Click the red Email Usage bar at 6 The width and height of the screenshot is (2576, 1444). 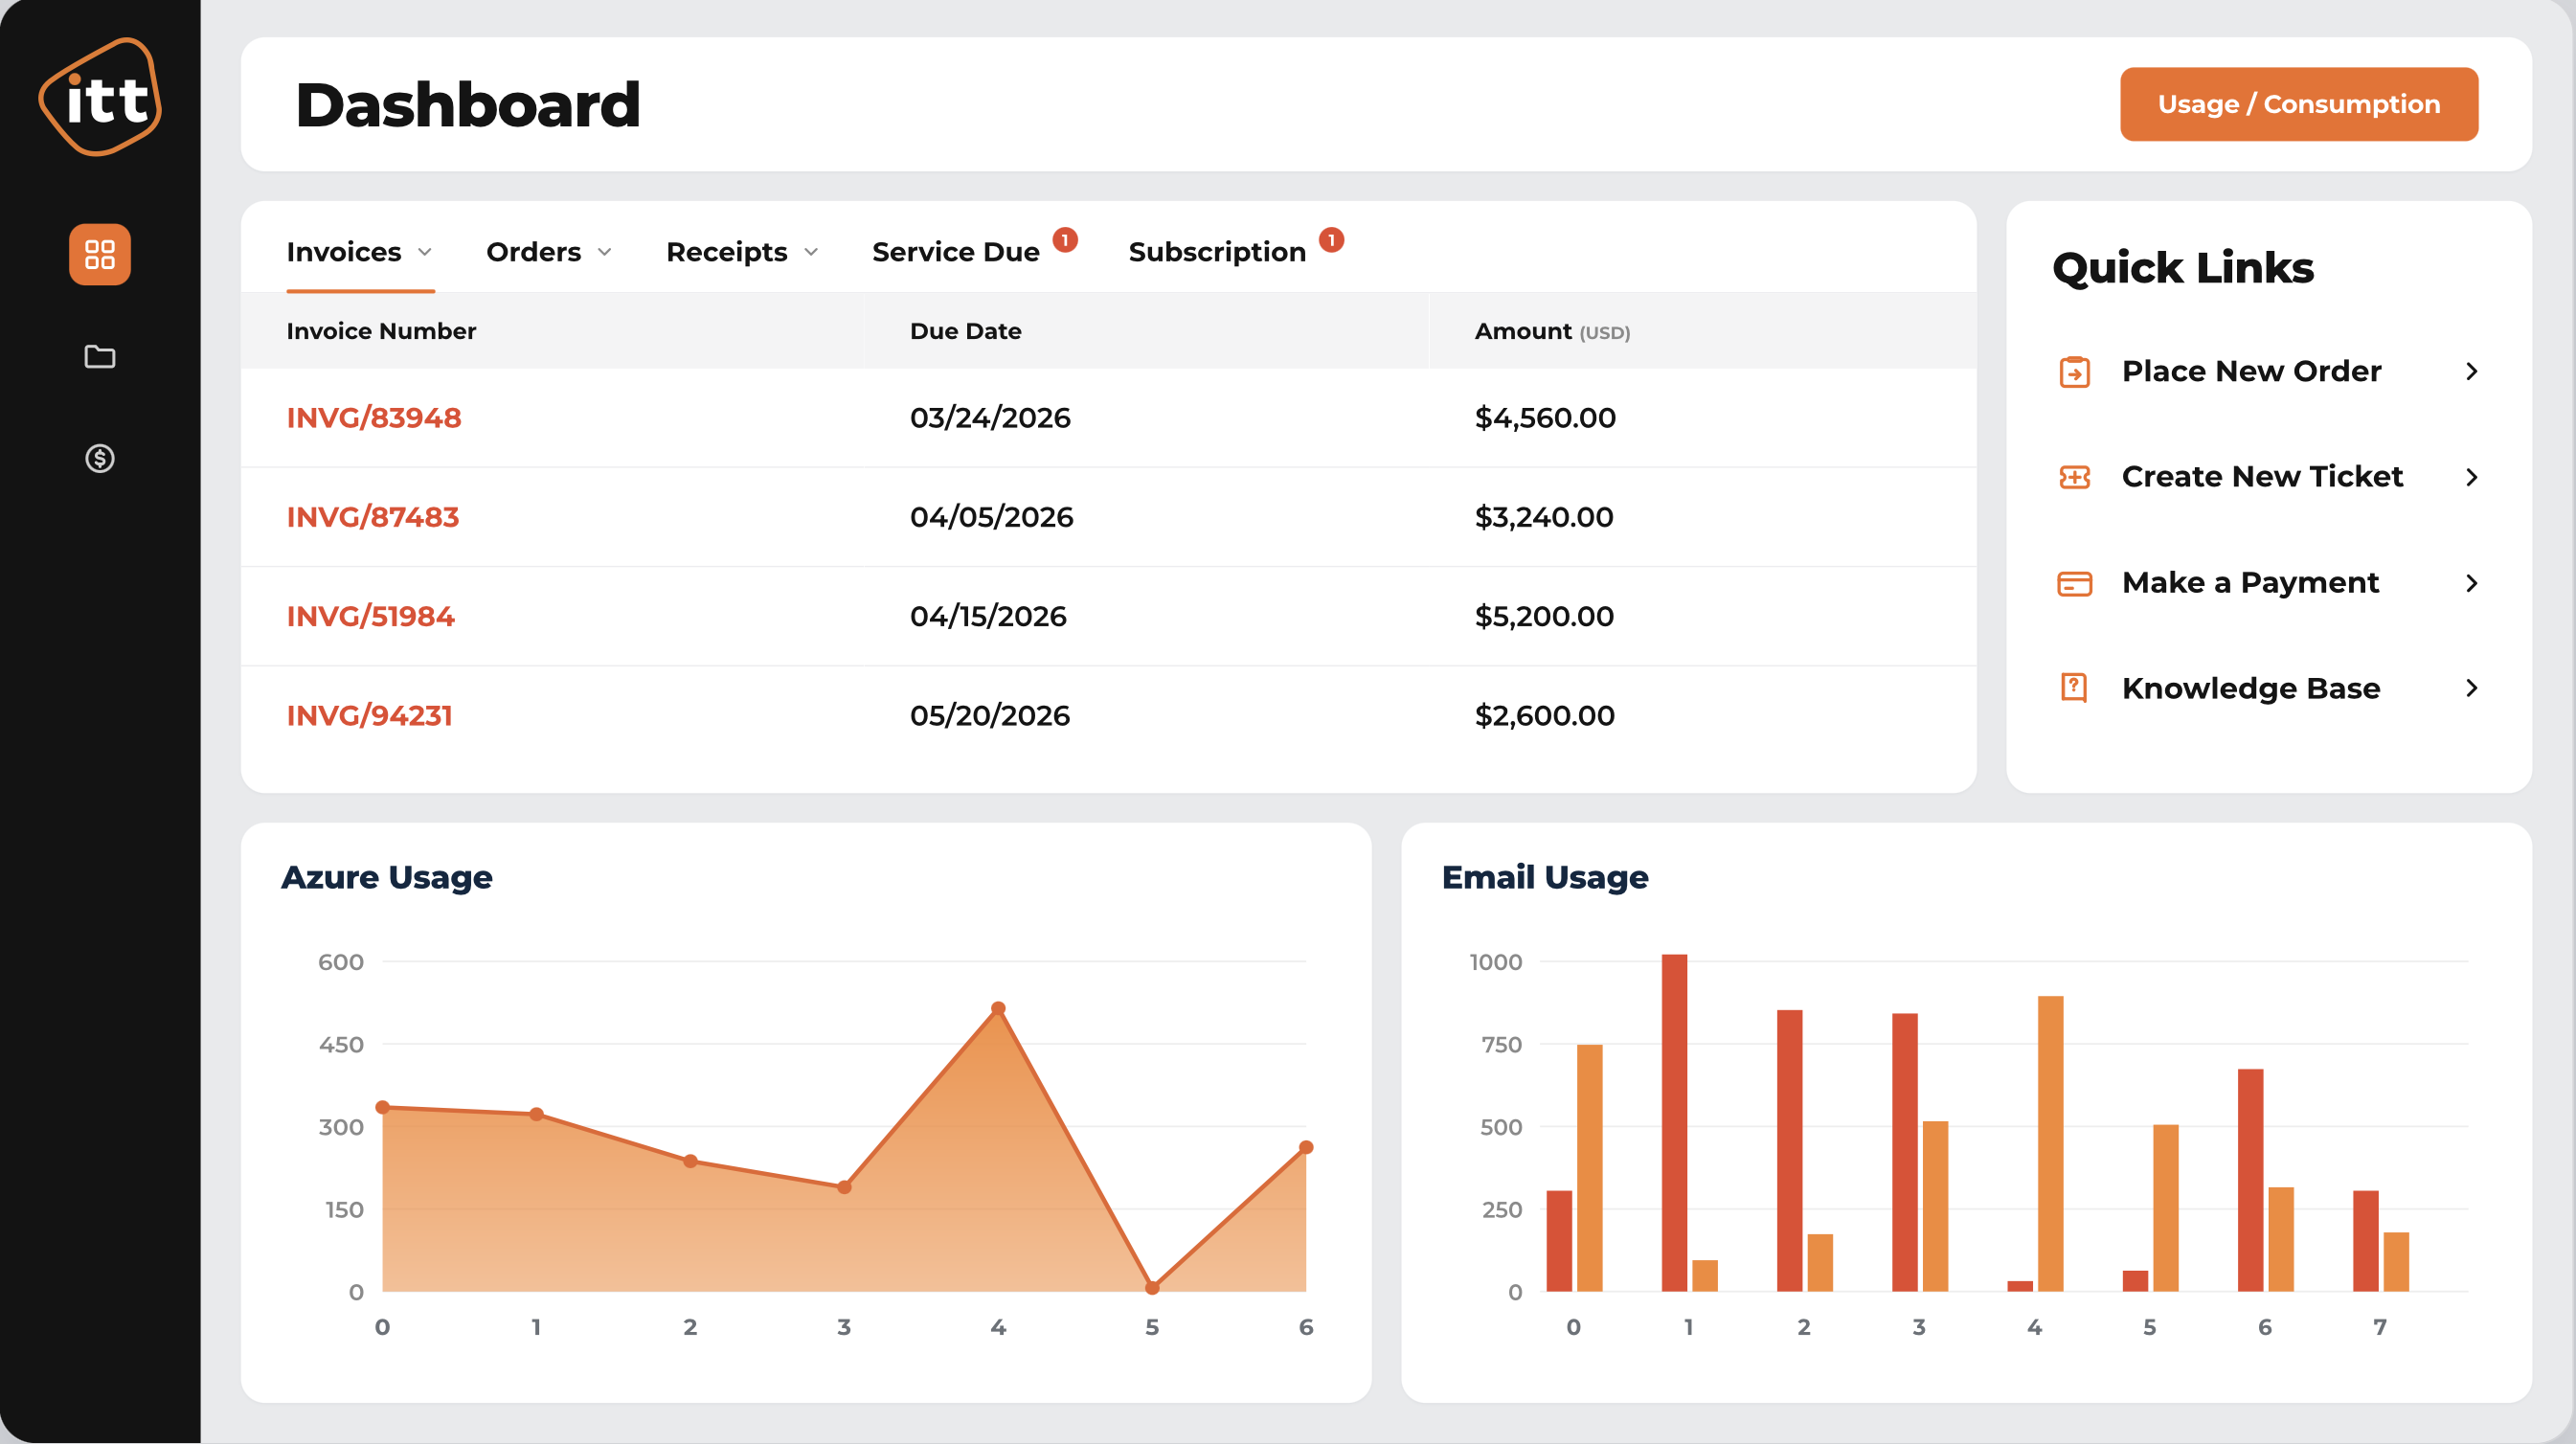coord(2250,1180)
